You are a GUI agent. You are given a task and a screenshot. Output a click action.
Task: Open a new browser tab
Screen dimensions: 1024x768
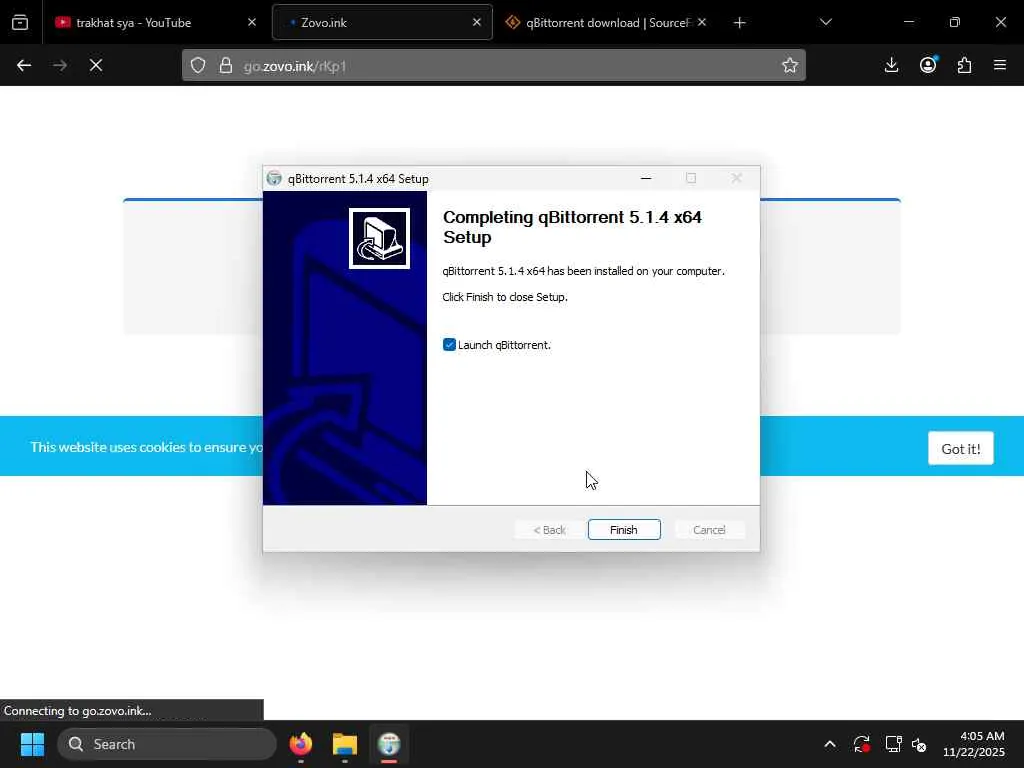739,23
